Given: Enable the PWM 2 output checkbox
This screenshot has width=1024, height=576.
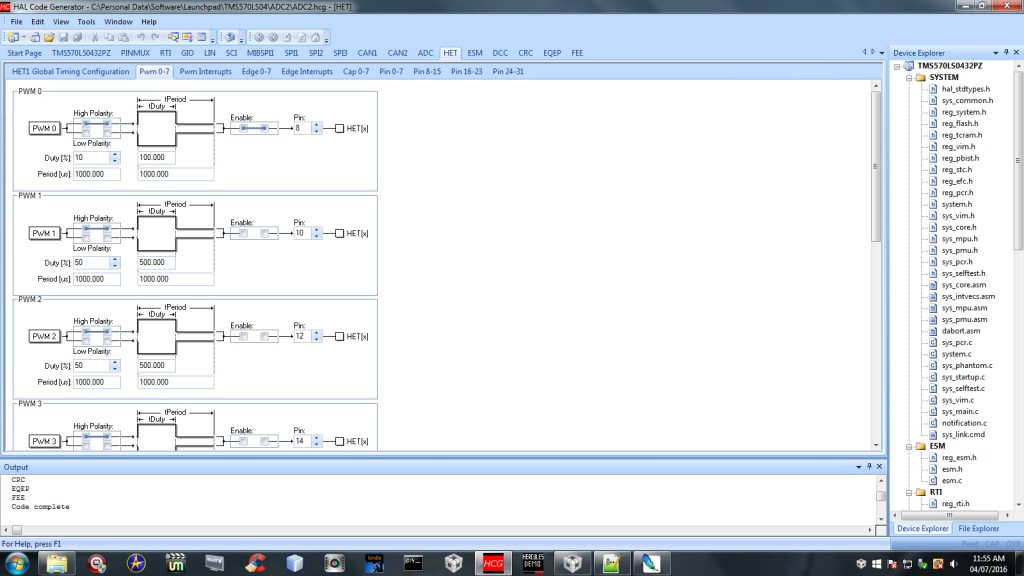Looking at the screenshot, I should 243,336.
